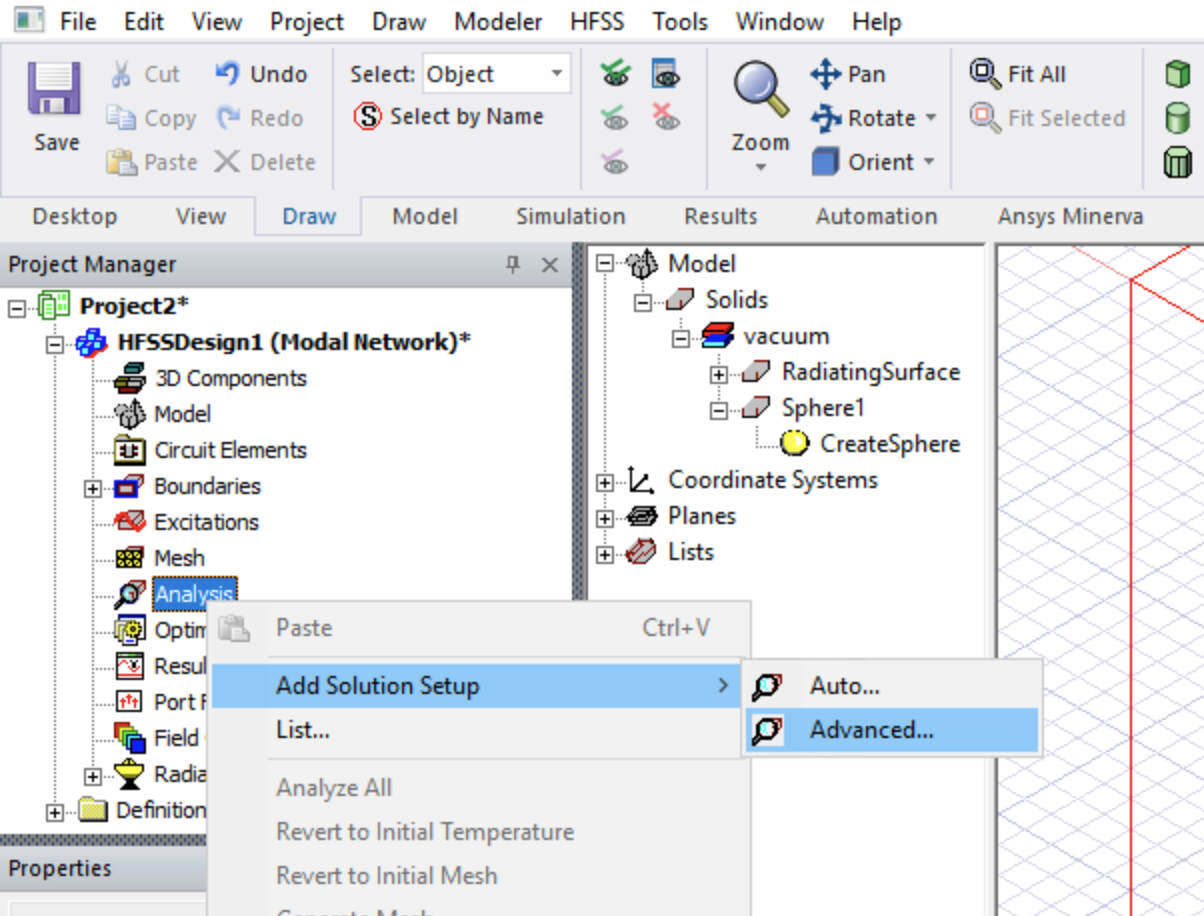Click the 3D Components tree icon
Screen dimensions: 1204x916
click(x=130, y=378)
